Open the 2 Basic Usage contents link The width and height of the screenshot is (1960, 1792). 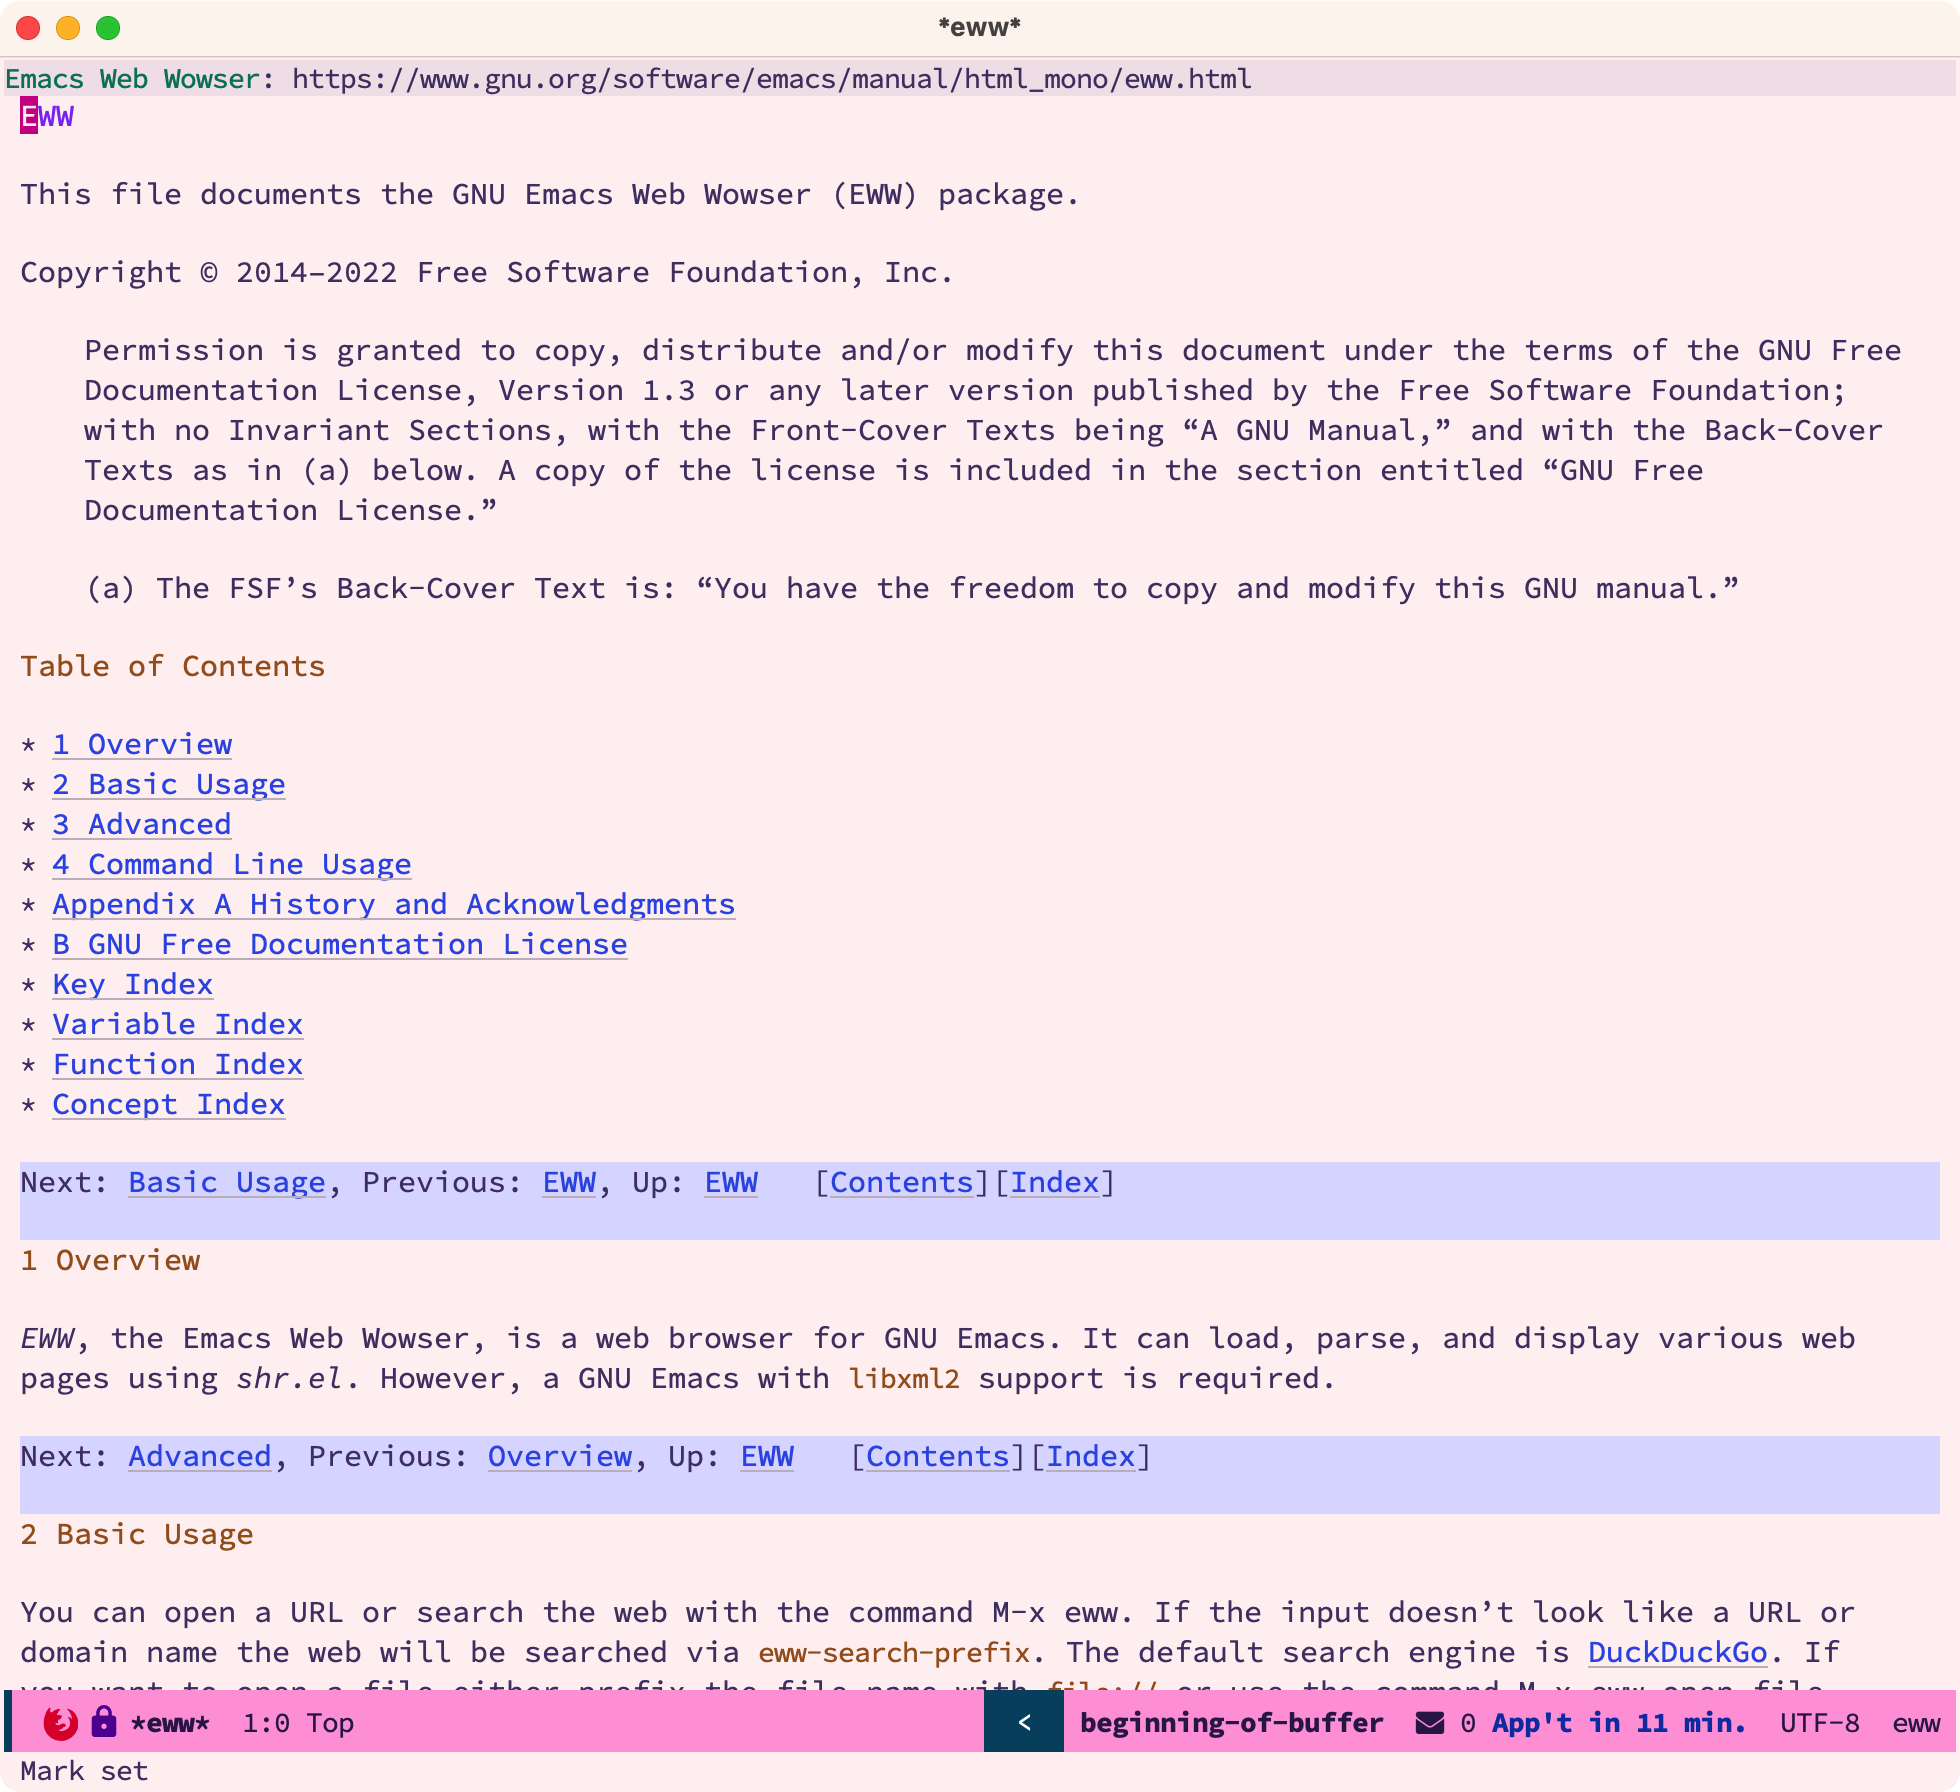(169, 784)
